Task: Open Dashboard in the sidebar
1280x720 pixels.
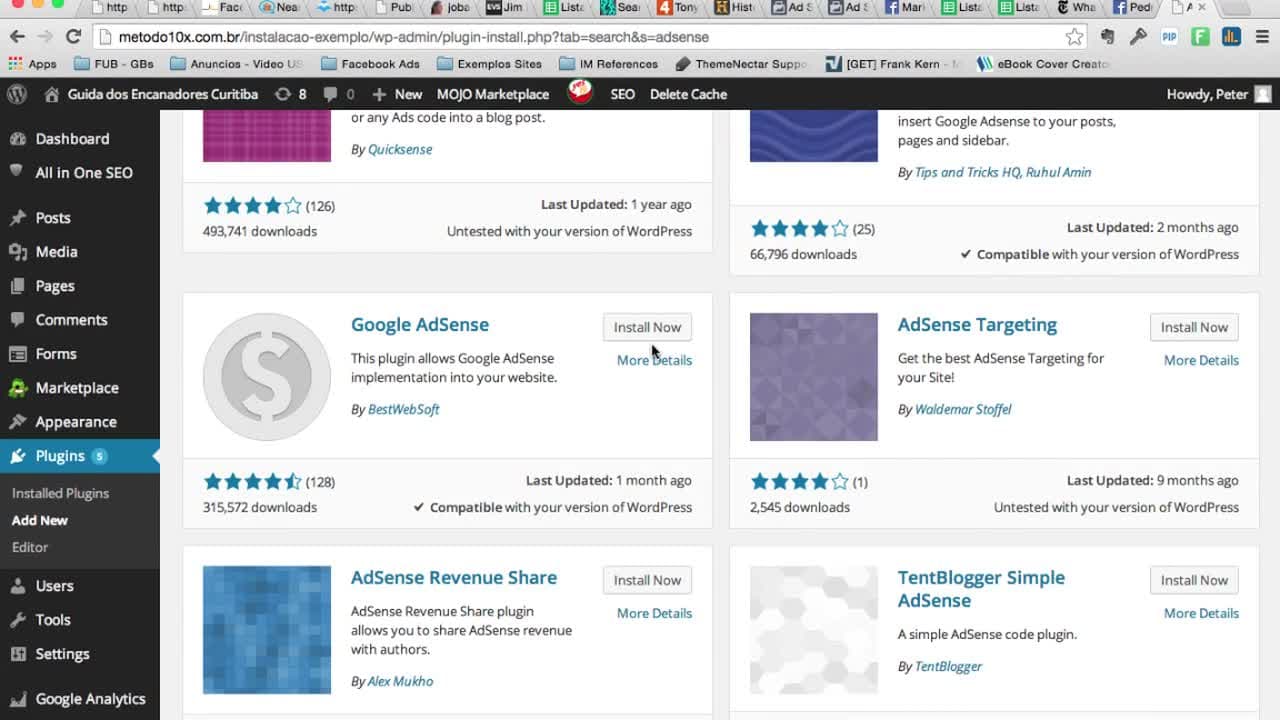Action: (72, 139)
